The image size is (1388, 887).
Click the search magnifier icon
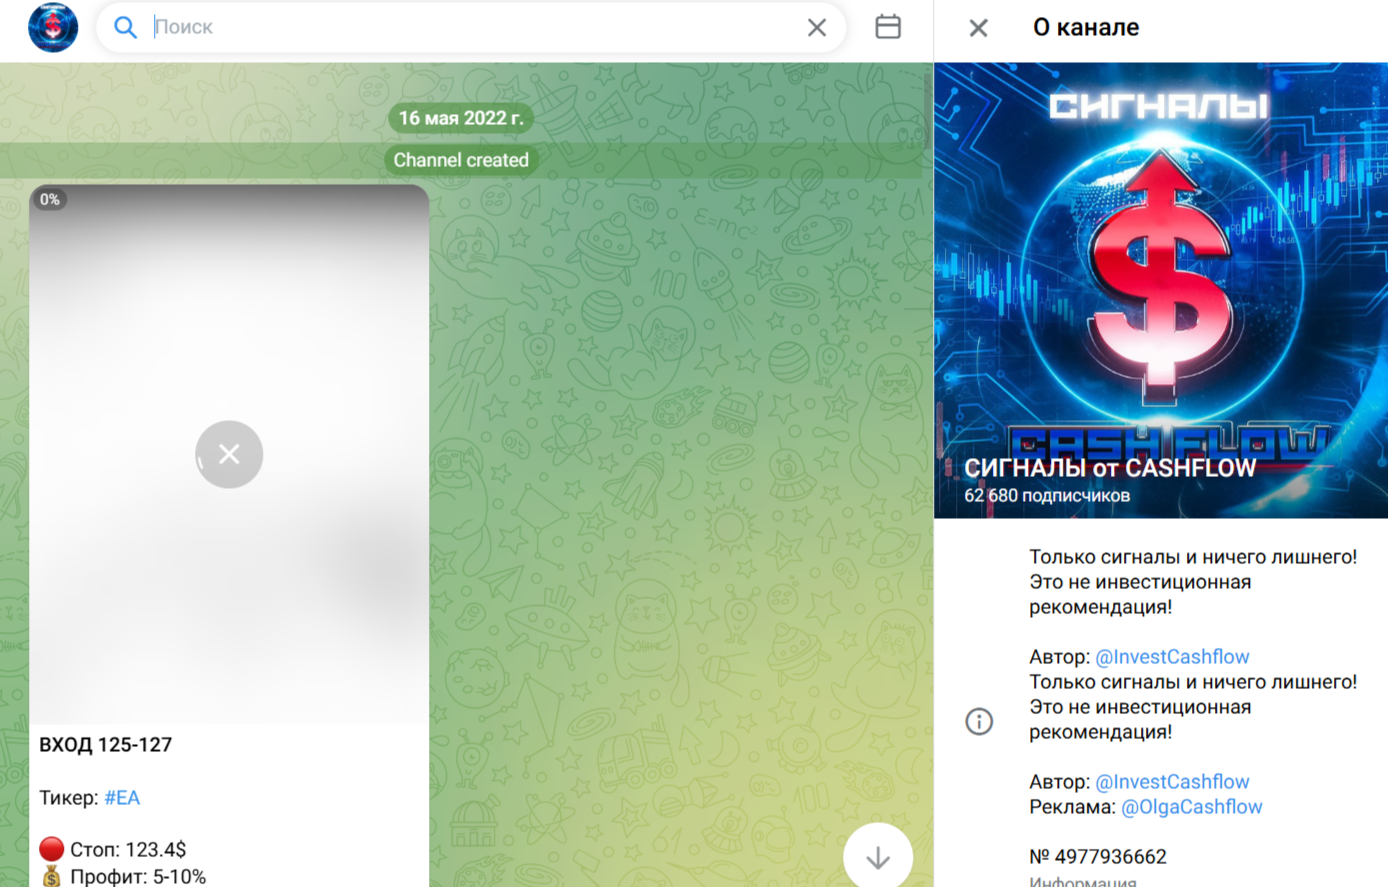125,27
